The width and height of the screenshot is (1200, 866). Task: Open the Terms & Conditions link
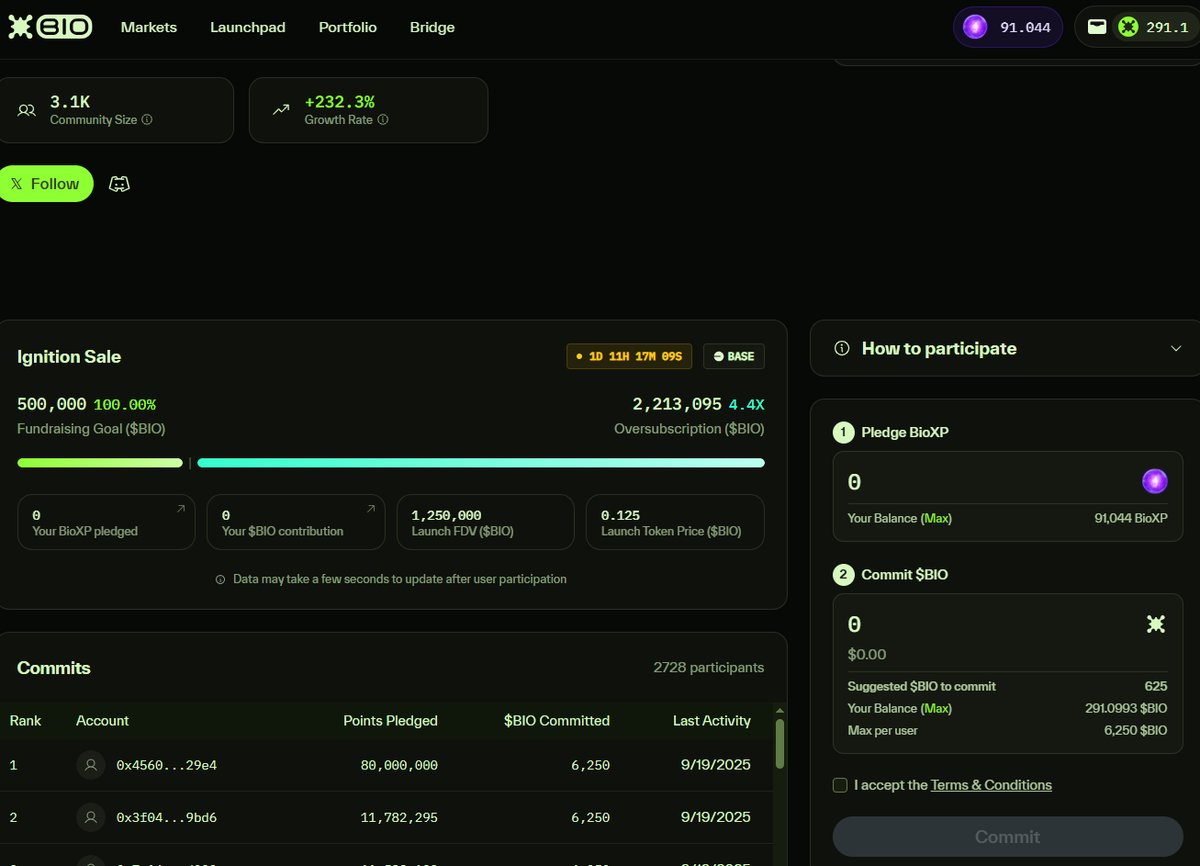click(x=991, y=785)
